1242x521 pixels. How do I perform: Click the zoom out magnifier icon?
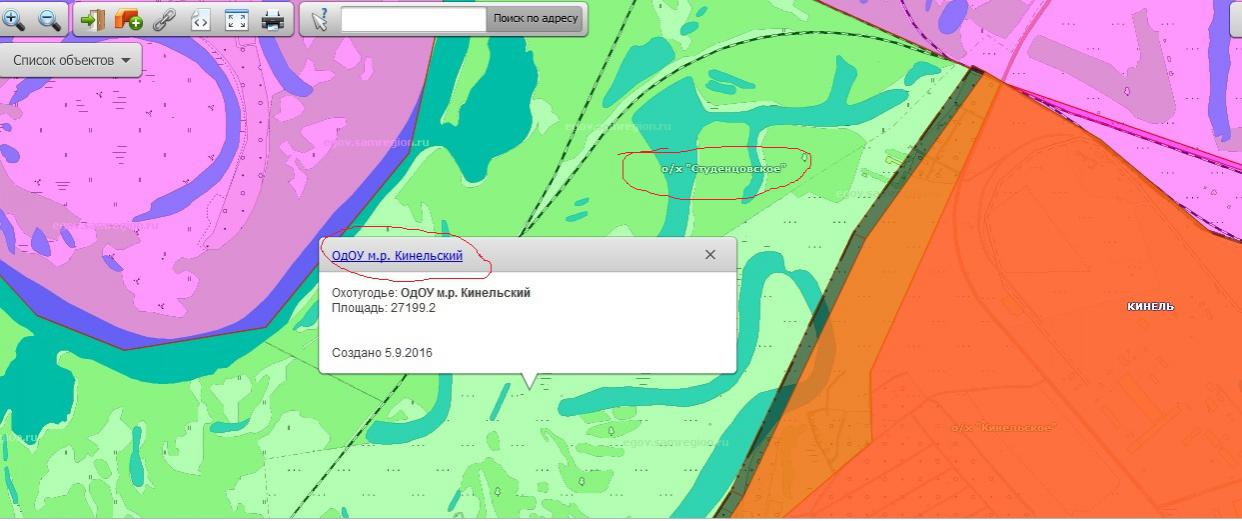49,19
